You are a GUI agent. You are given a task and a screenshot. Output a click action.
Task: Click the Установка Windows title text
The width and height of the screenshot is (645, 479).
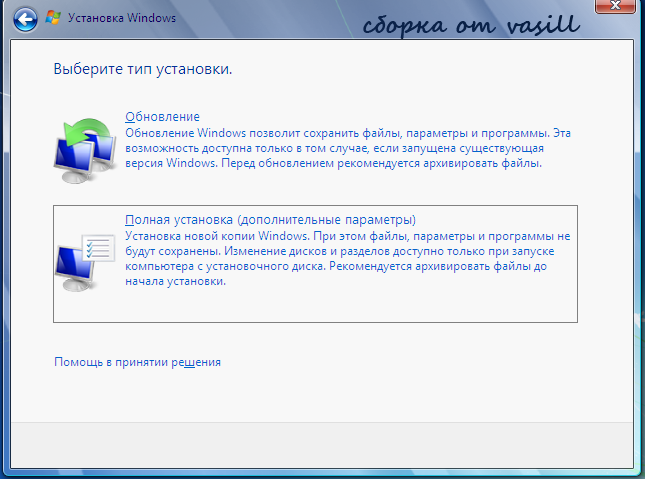pyautogui.click(x=122, y=18)
